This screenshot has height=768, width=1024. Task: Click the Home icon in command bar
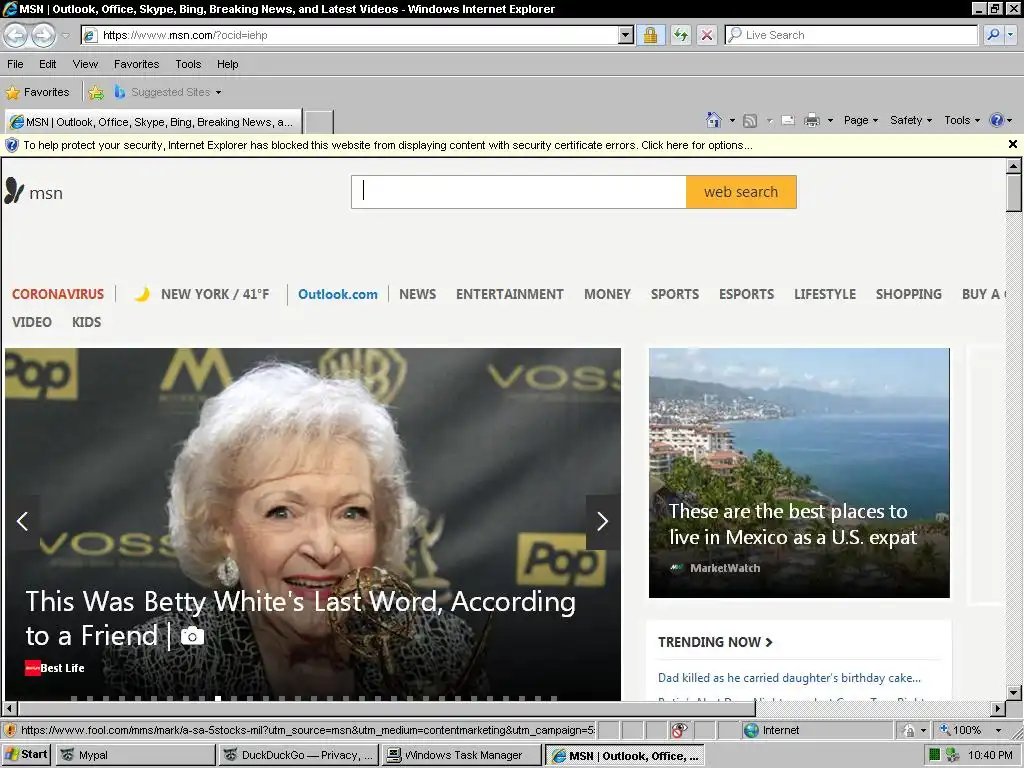[x=714, y=120]
